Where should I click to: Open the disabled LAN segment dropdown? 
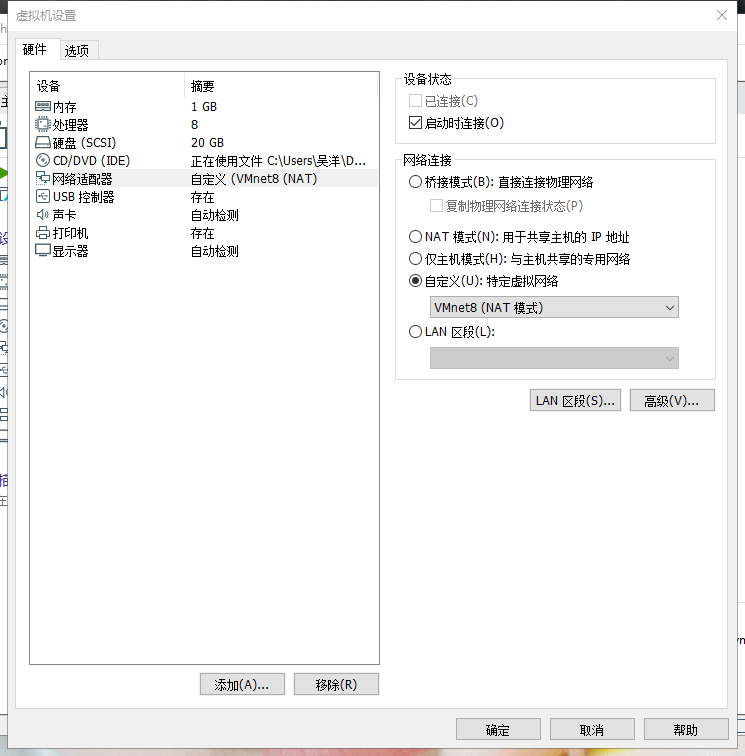tap(554, 358)
